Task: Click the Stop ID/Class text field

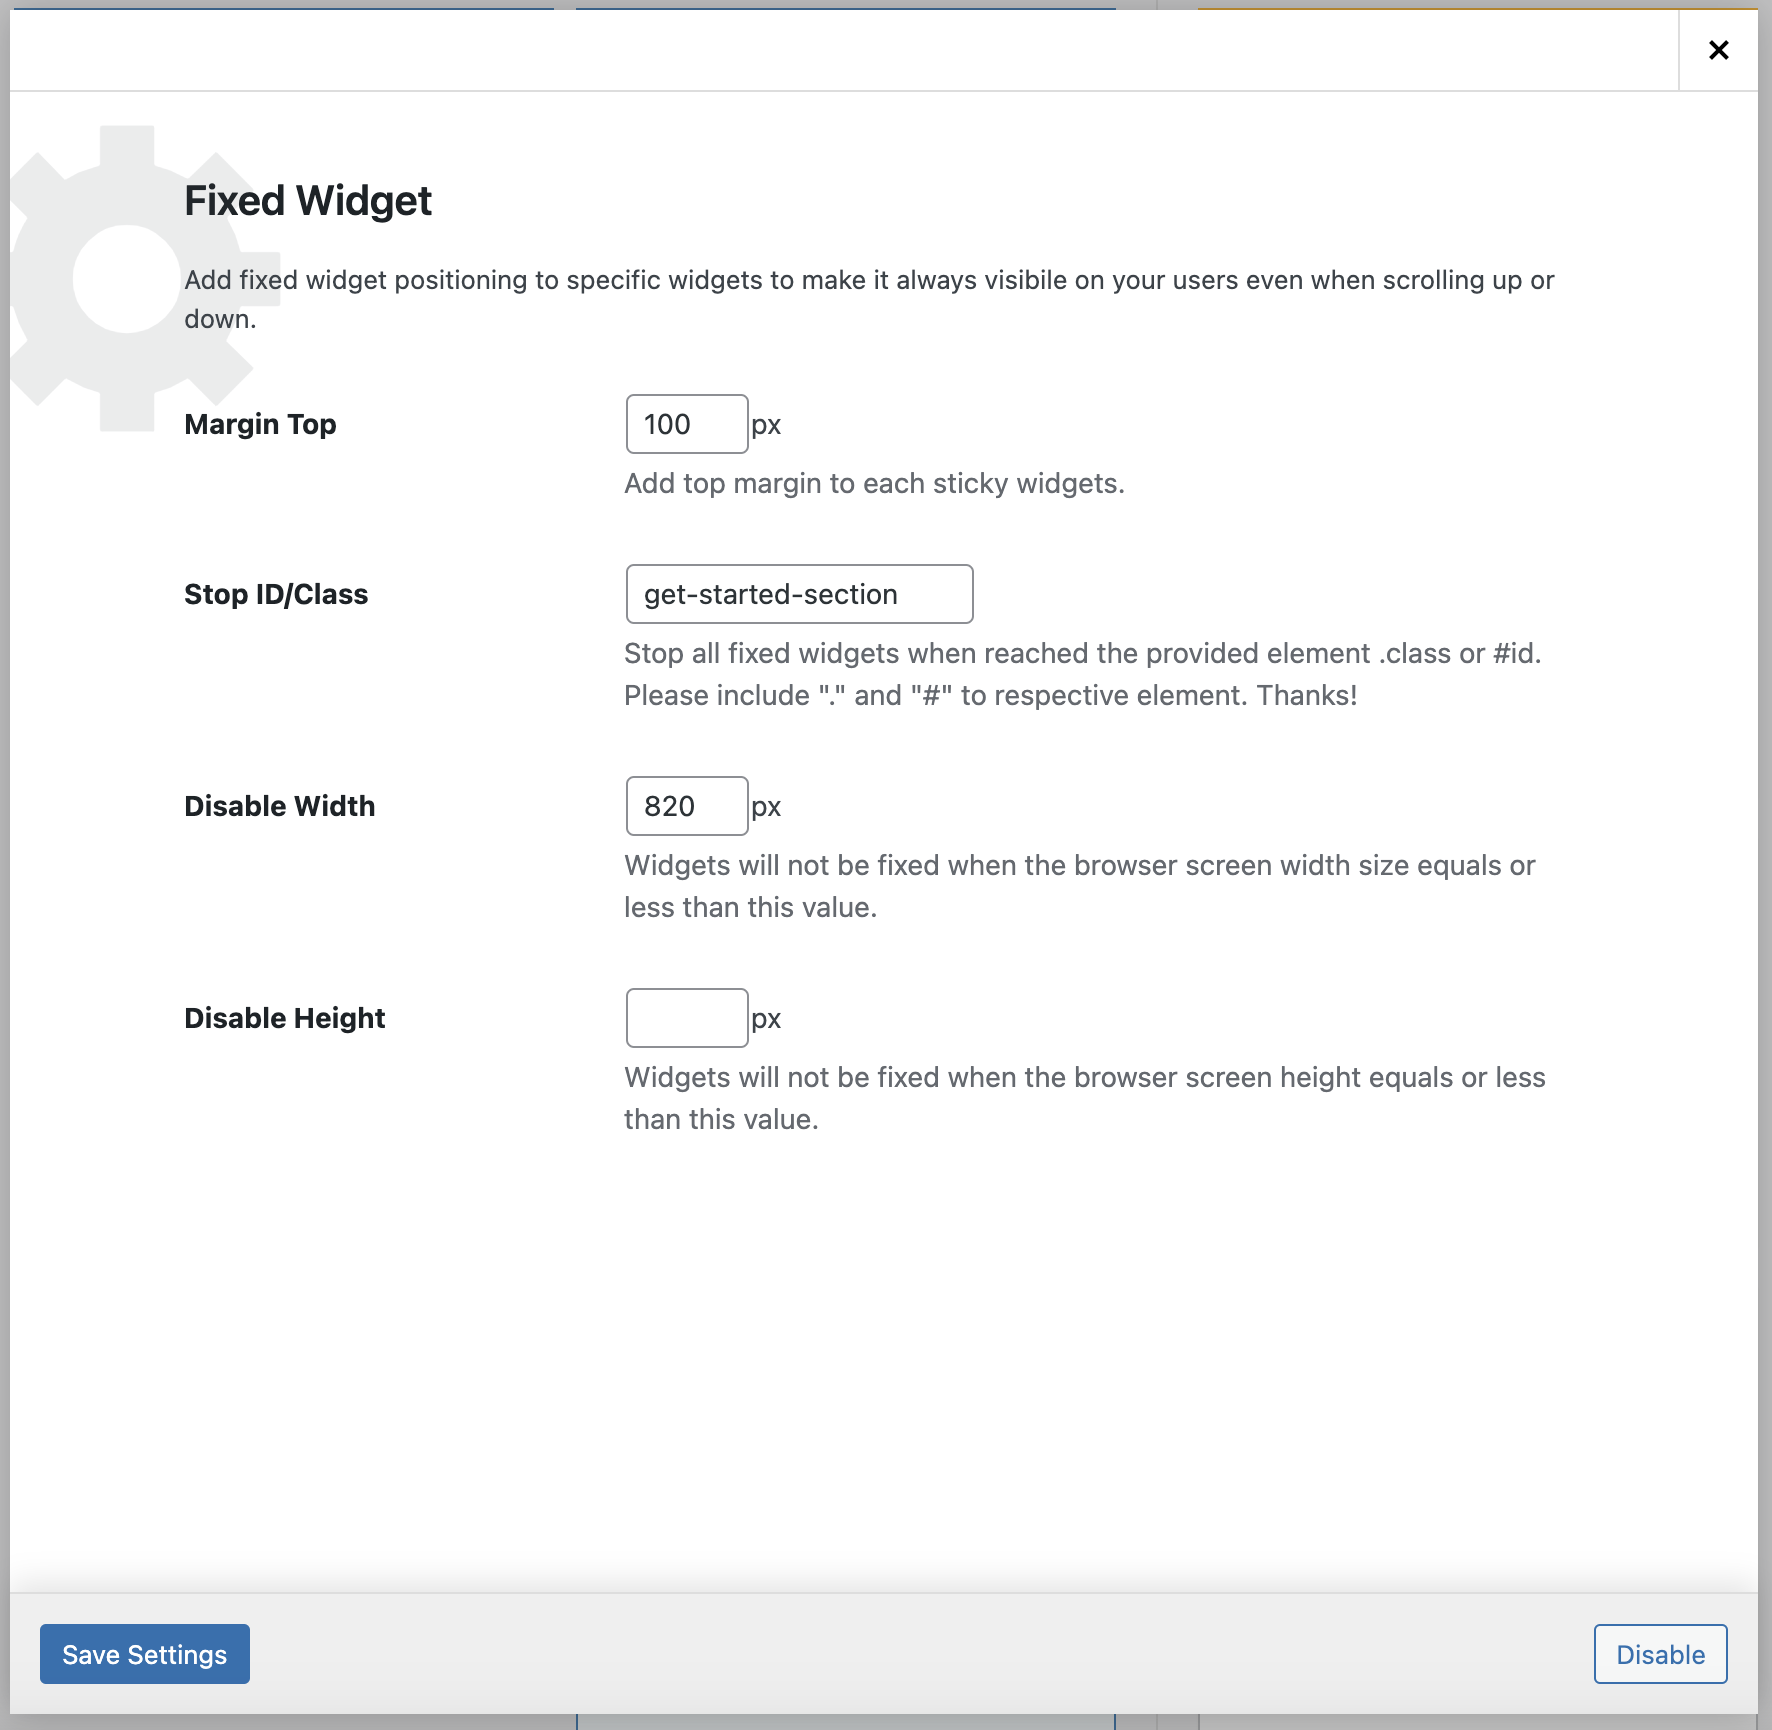Action: pos(798,593)
